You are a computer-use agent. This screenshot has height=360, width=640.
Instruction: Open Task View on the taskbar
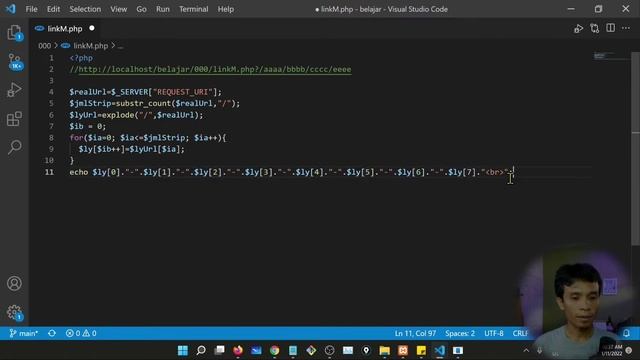click(220, 350)
